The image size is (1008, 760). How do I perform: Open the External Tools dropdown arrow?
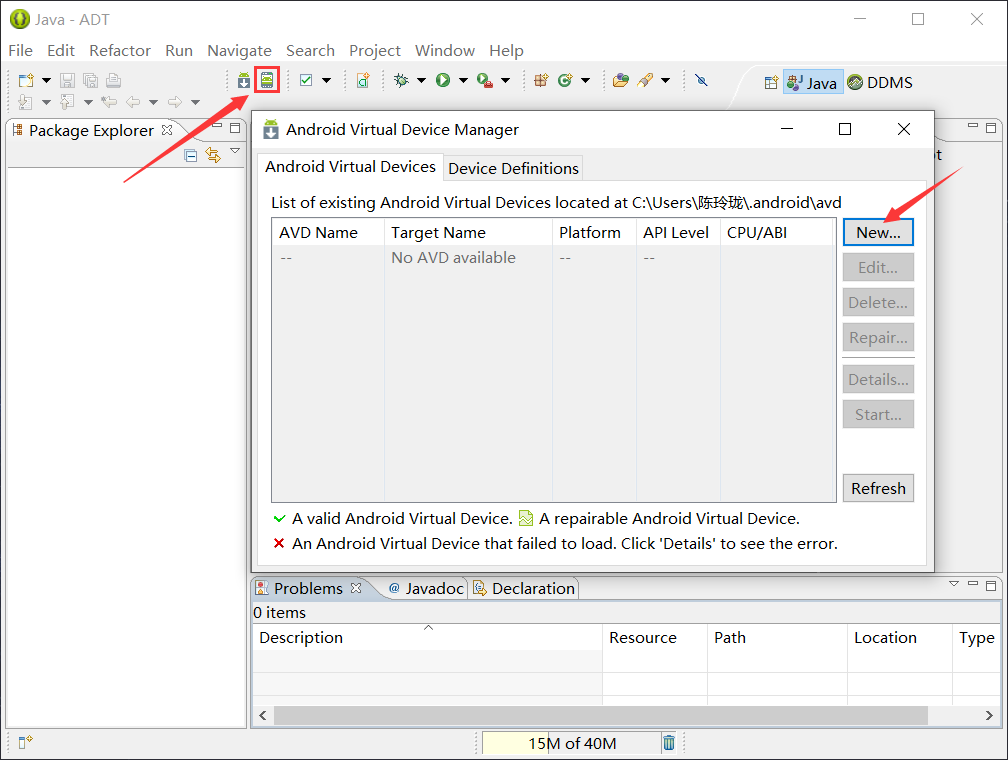click(505, 80)
